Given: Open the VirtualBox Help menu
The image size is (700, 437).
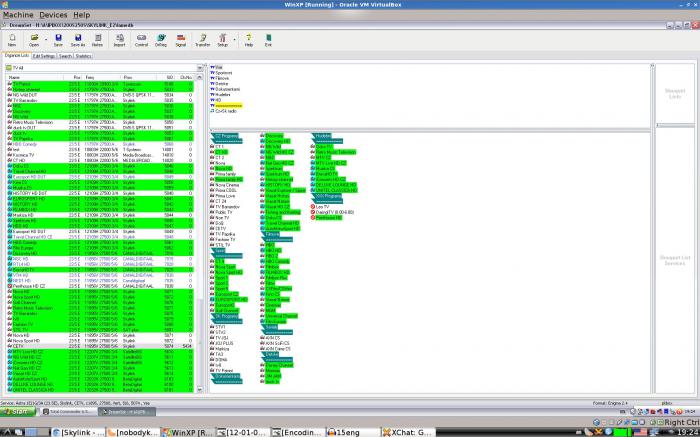Looking at the screenshot, I should (81, 15).
